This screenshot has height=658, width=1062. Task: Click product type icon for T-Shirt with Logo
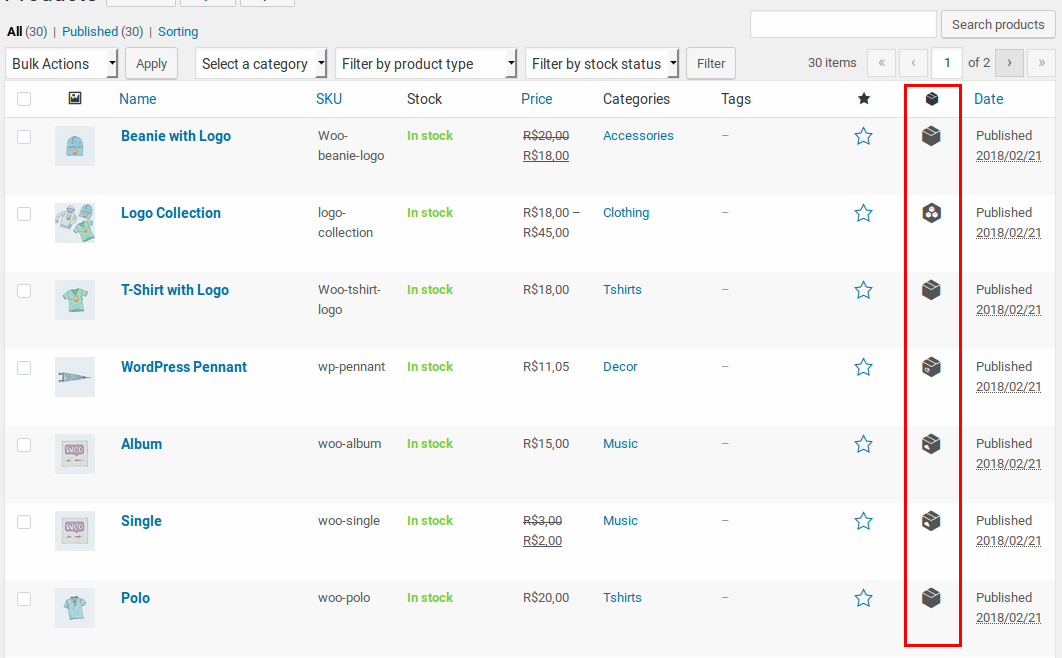click(931, 290)
